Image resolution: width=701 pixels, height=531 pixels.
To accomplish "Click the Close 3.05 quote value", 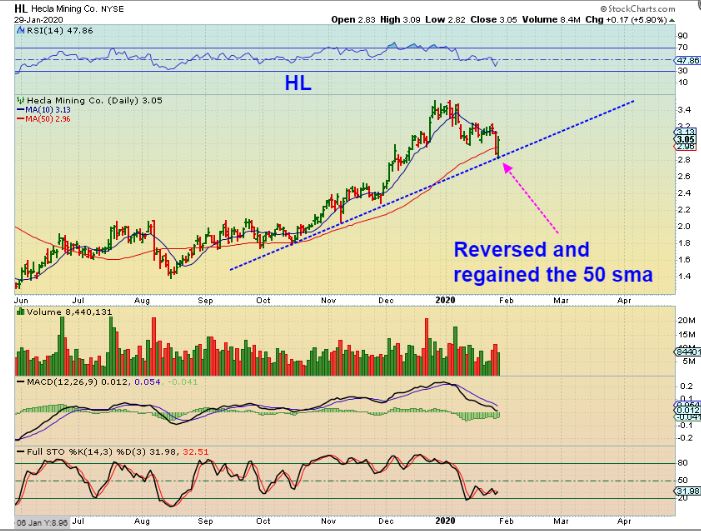I will [x=494, y=20].
